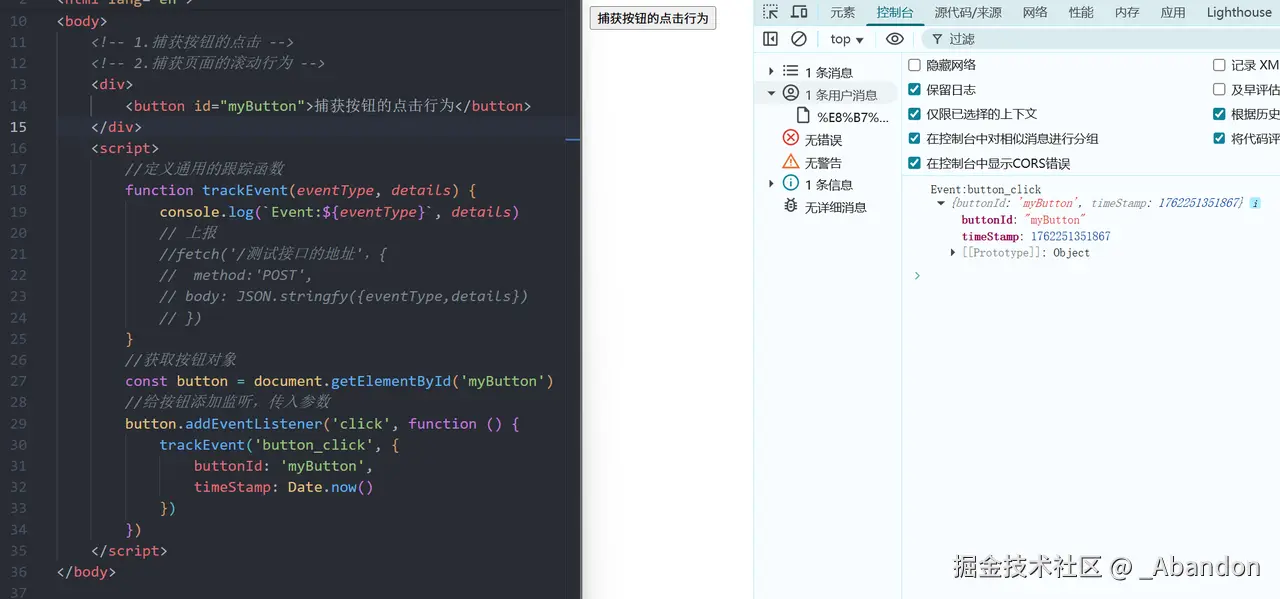This screenshot has height=599, width=1280.
Task: Uncheck the 保留日志 checkbox
Action: tap(914, 89)
